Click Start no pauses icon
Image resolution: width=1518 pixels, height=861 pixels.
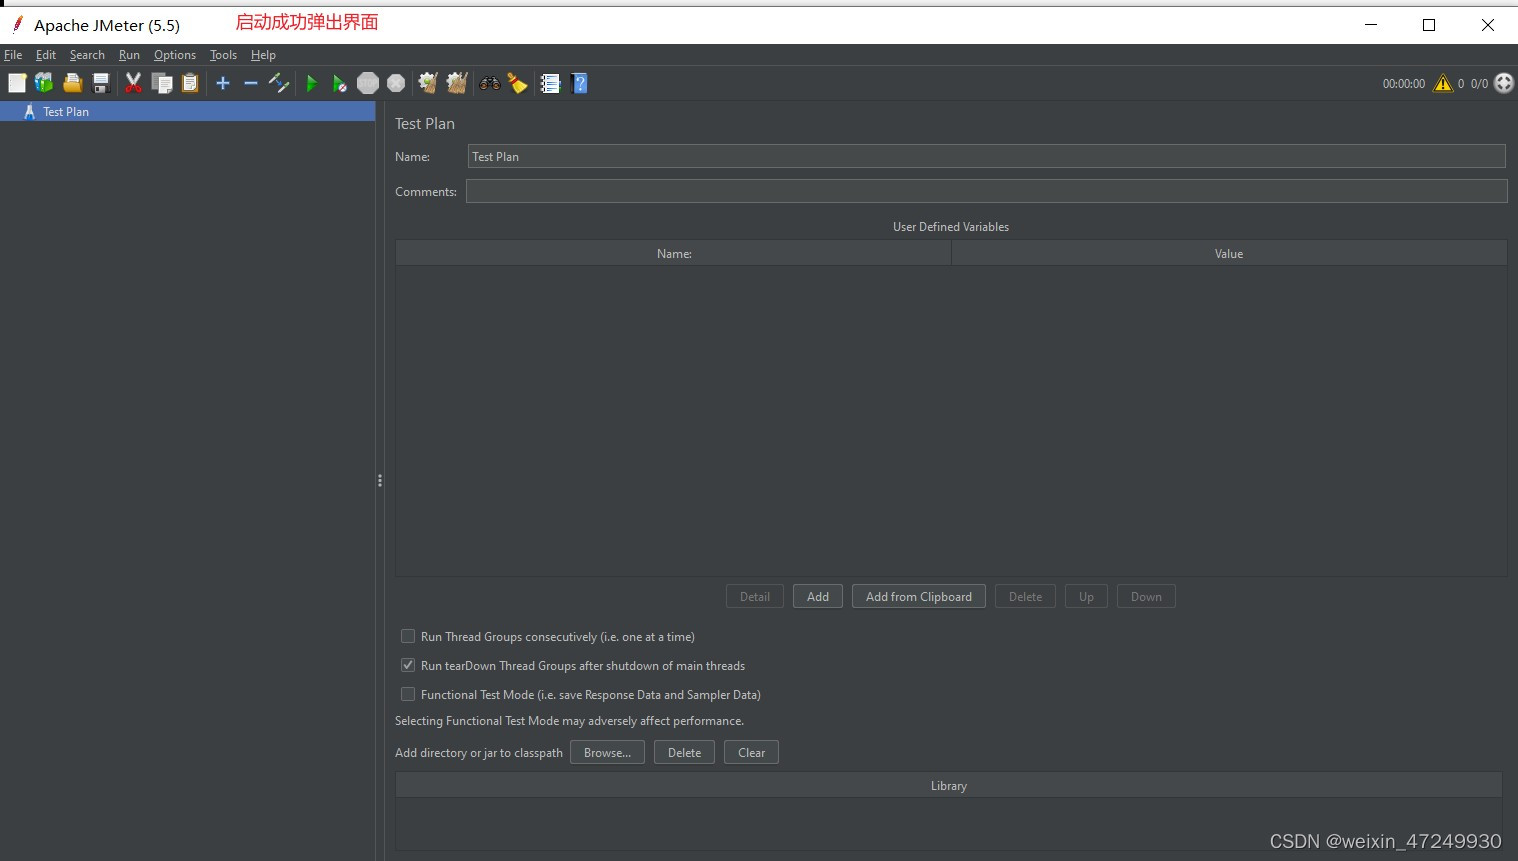click(x=340, y=83)
